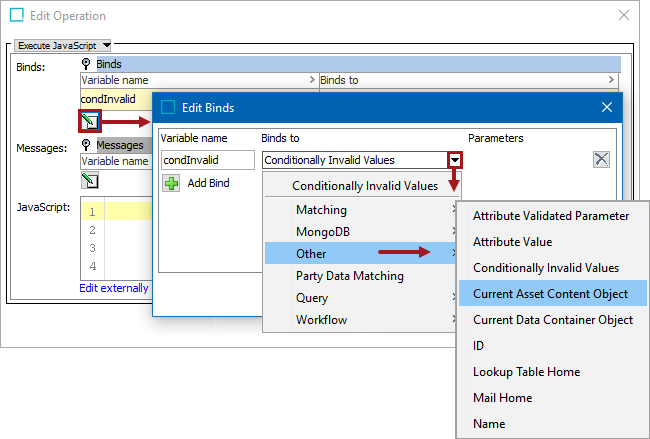
Task: Delete the condInvalid bind with X icon
Action: [x=601, y=160]
